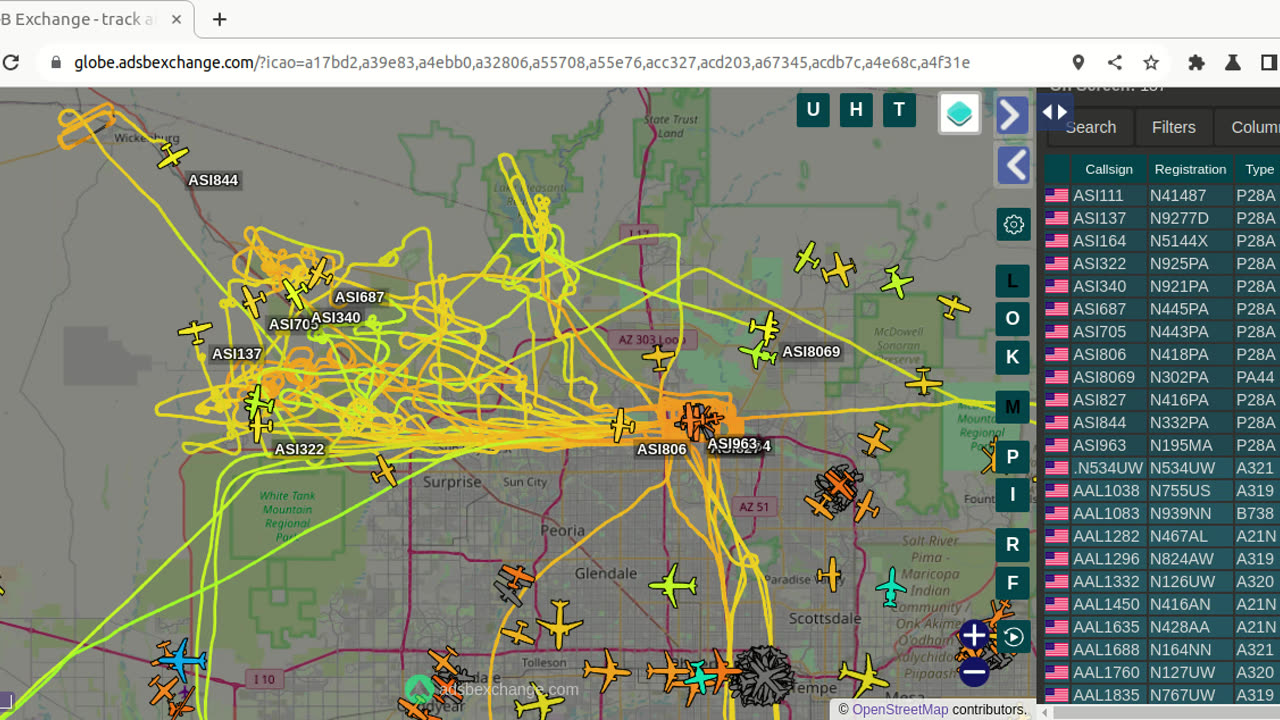Open the map layers selector icon
Image resolution: width=1280 pixels, height=720 pixels.
click(x=959, y=113)
